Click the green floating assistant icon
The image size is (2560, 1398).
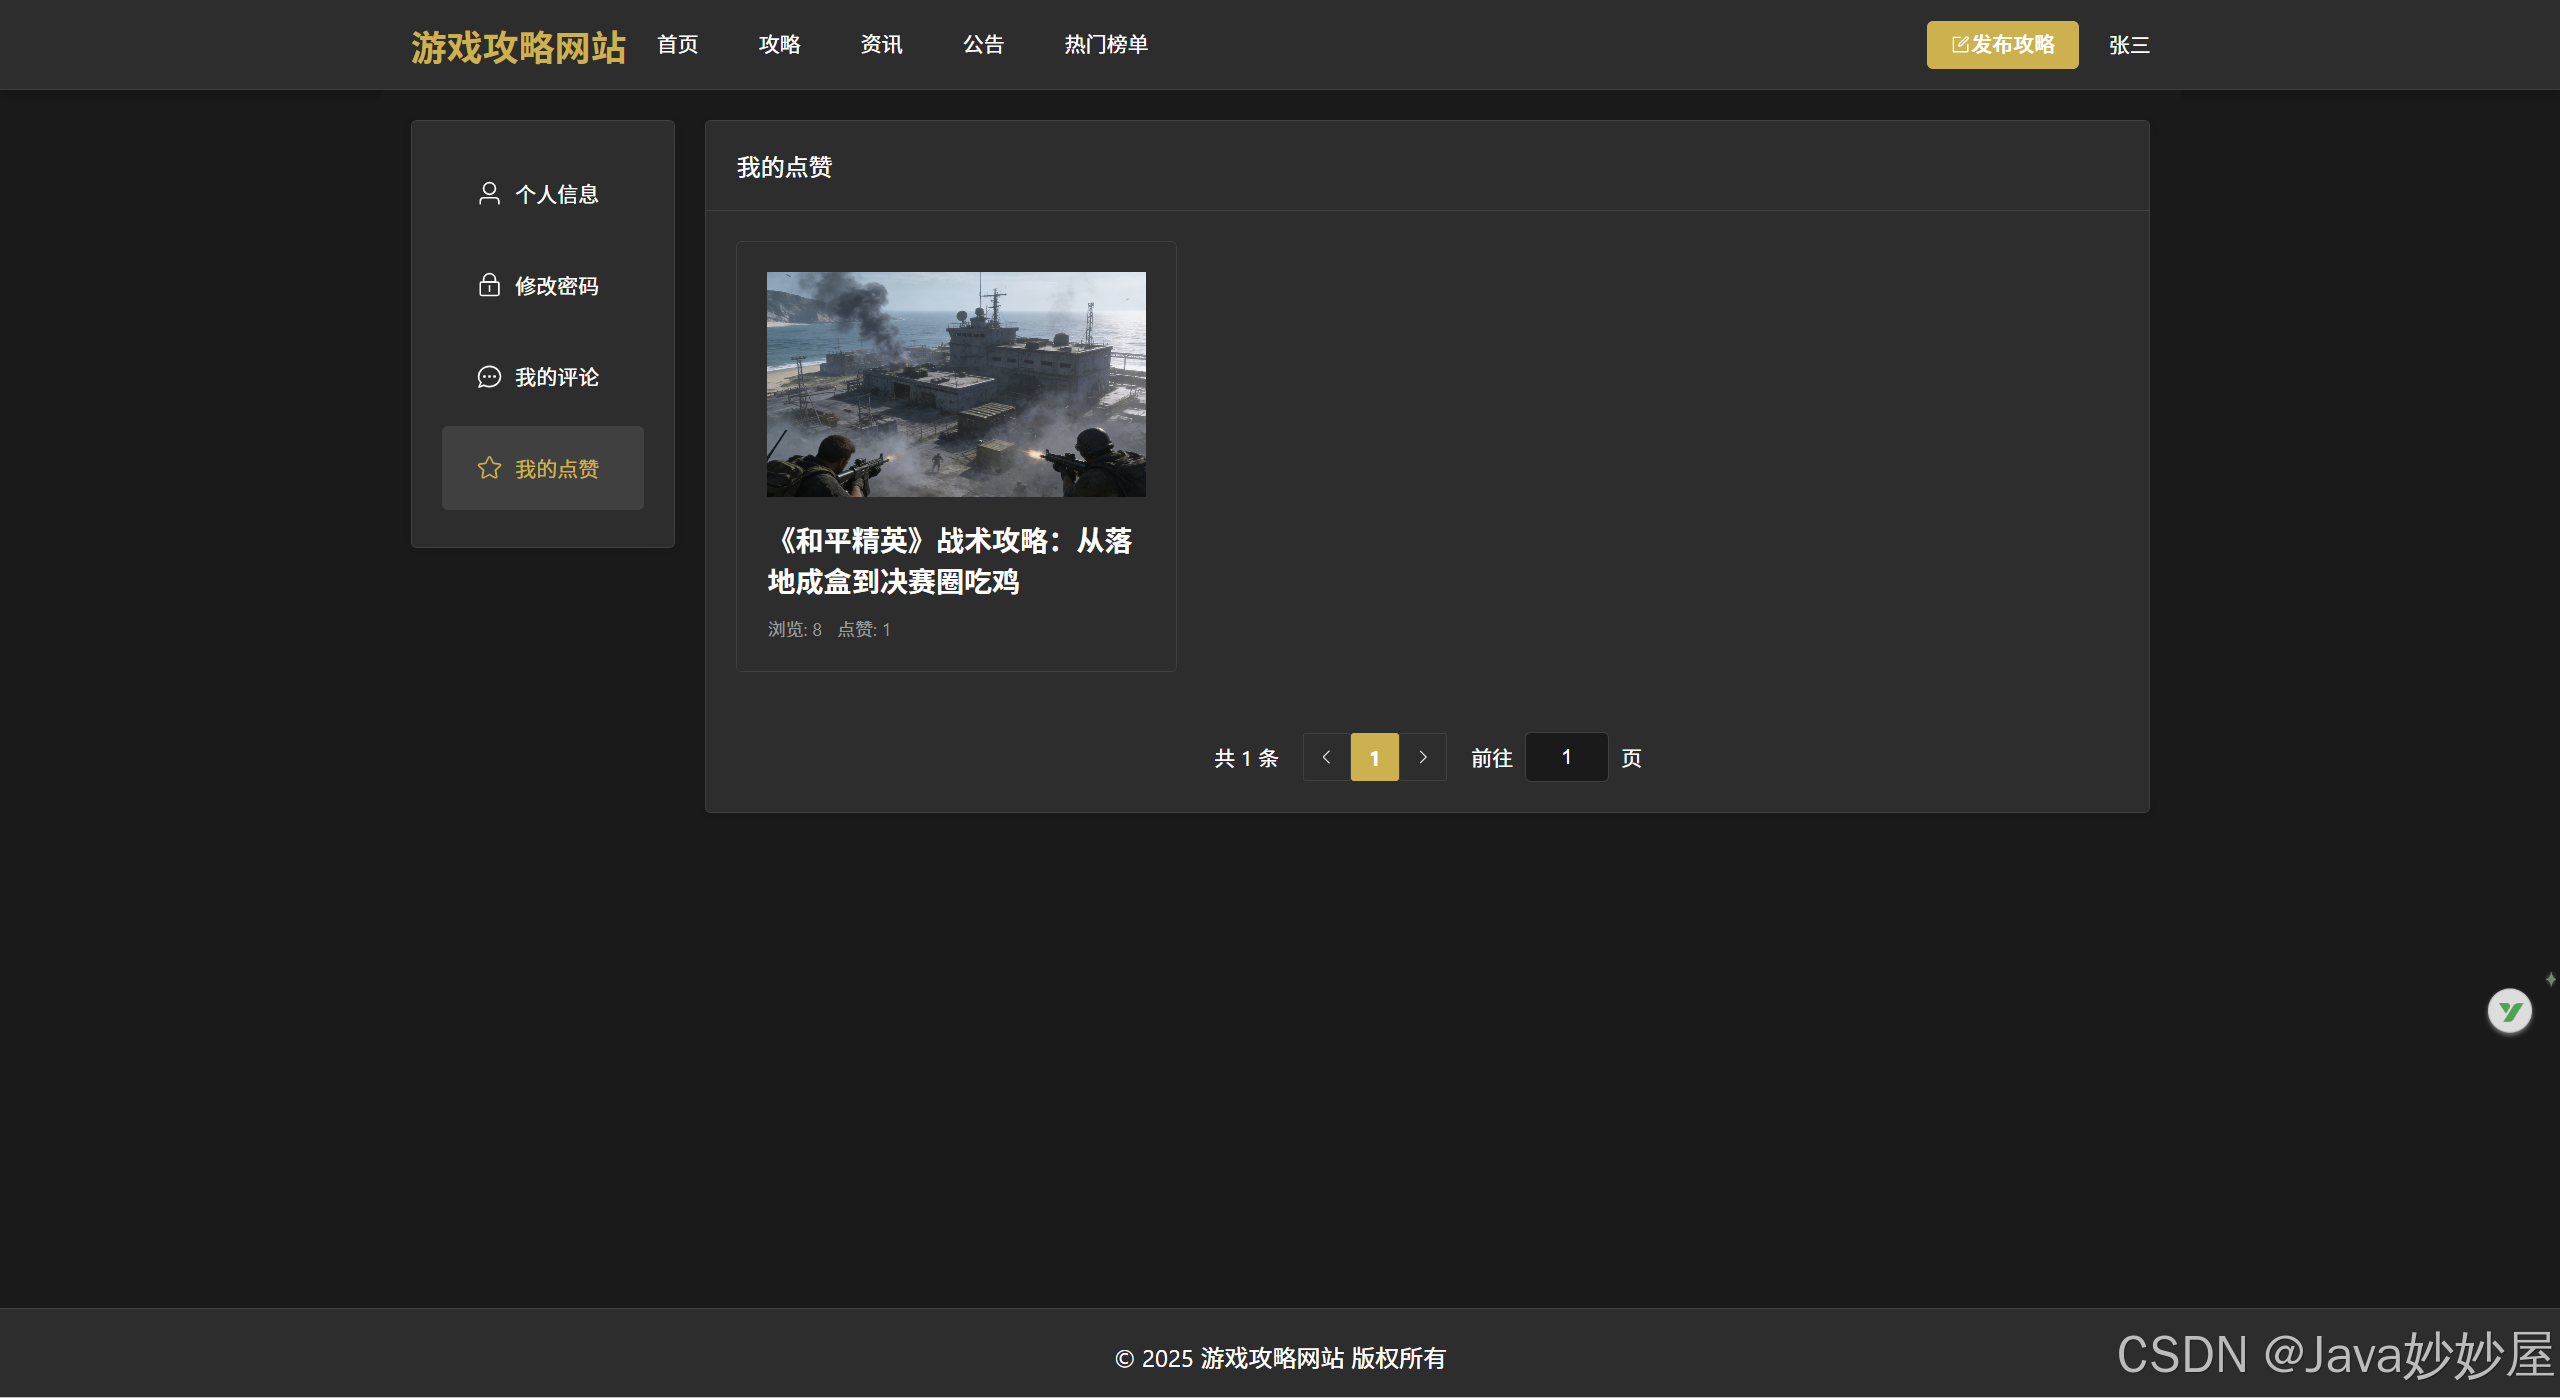(2509, 1011)
